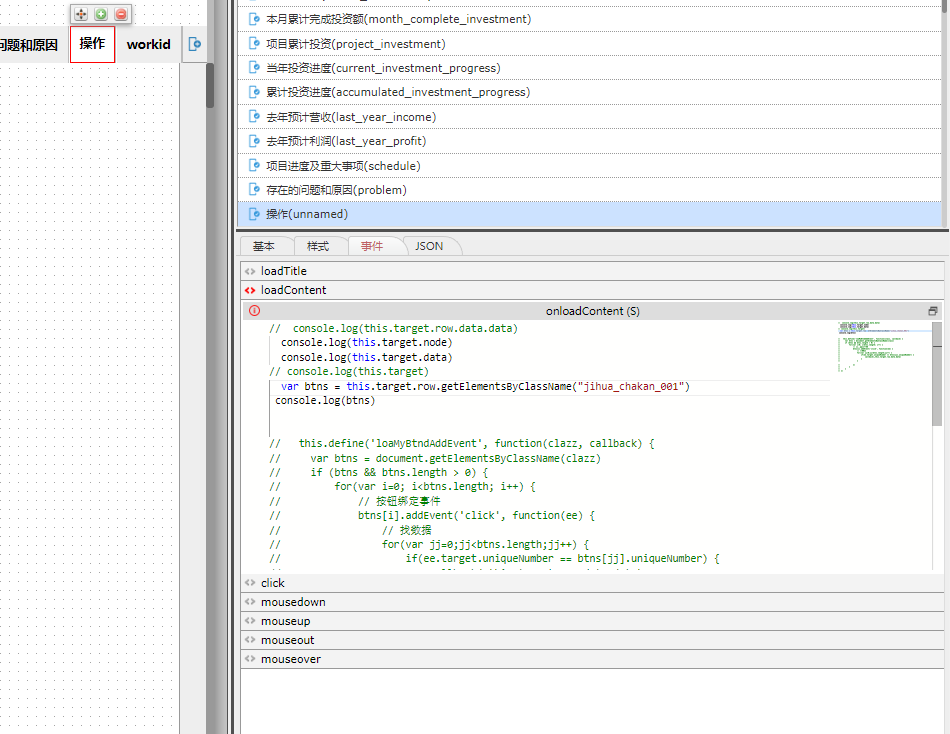
Task: Click the red remove column icon
Action: click(121, 14)
